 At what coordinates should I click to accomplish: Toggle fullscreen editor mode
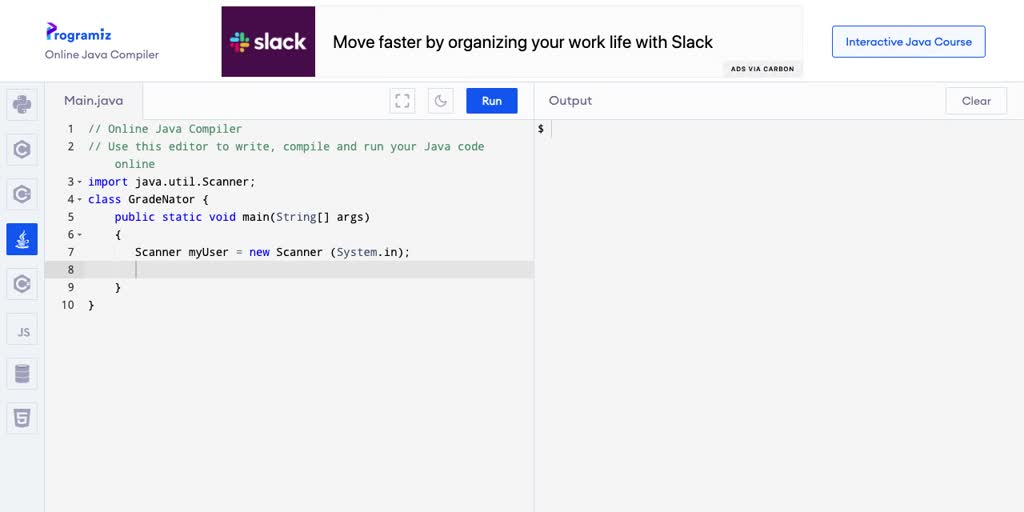[403, 101]
